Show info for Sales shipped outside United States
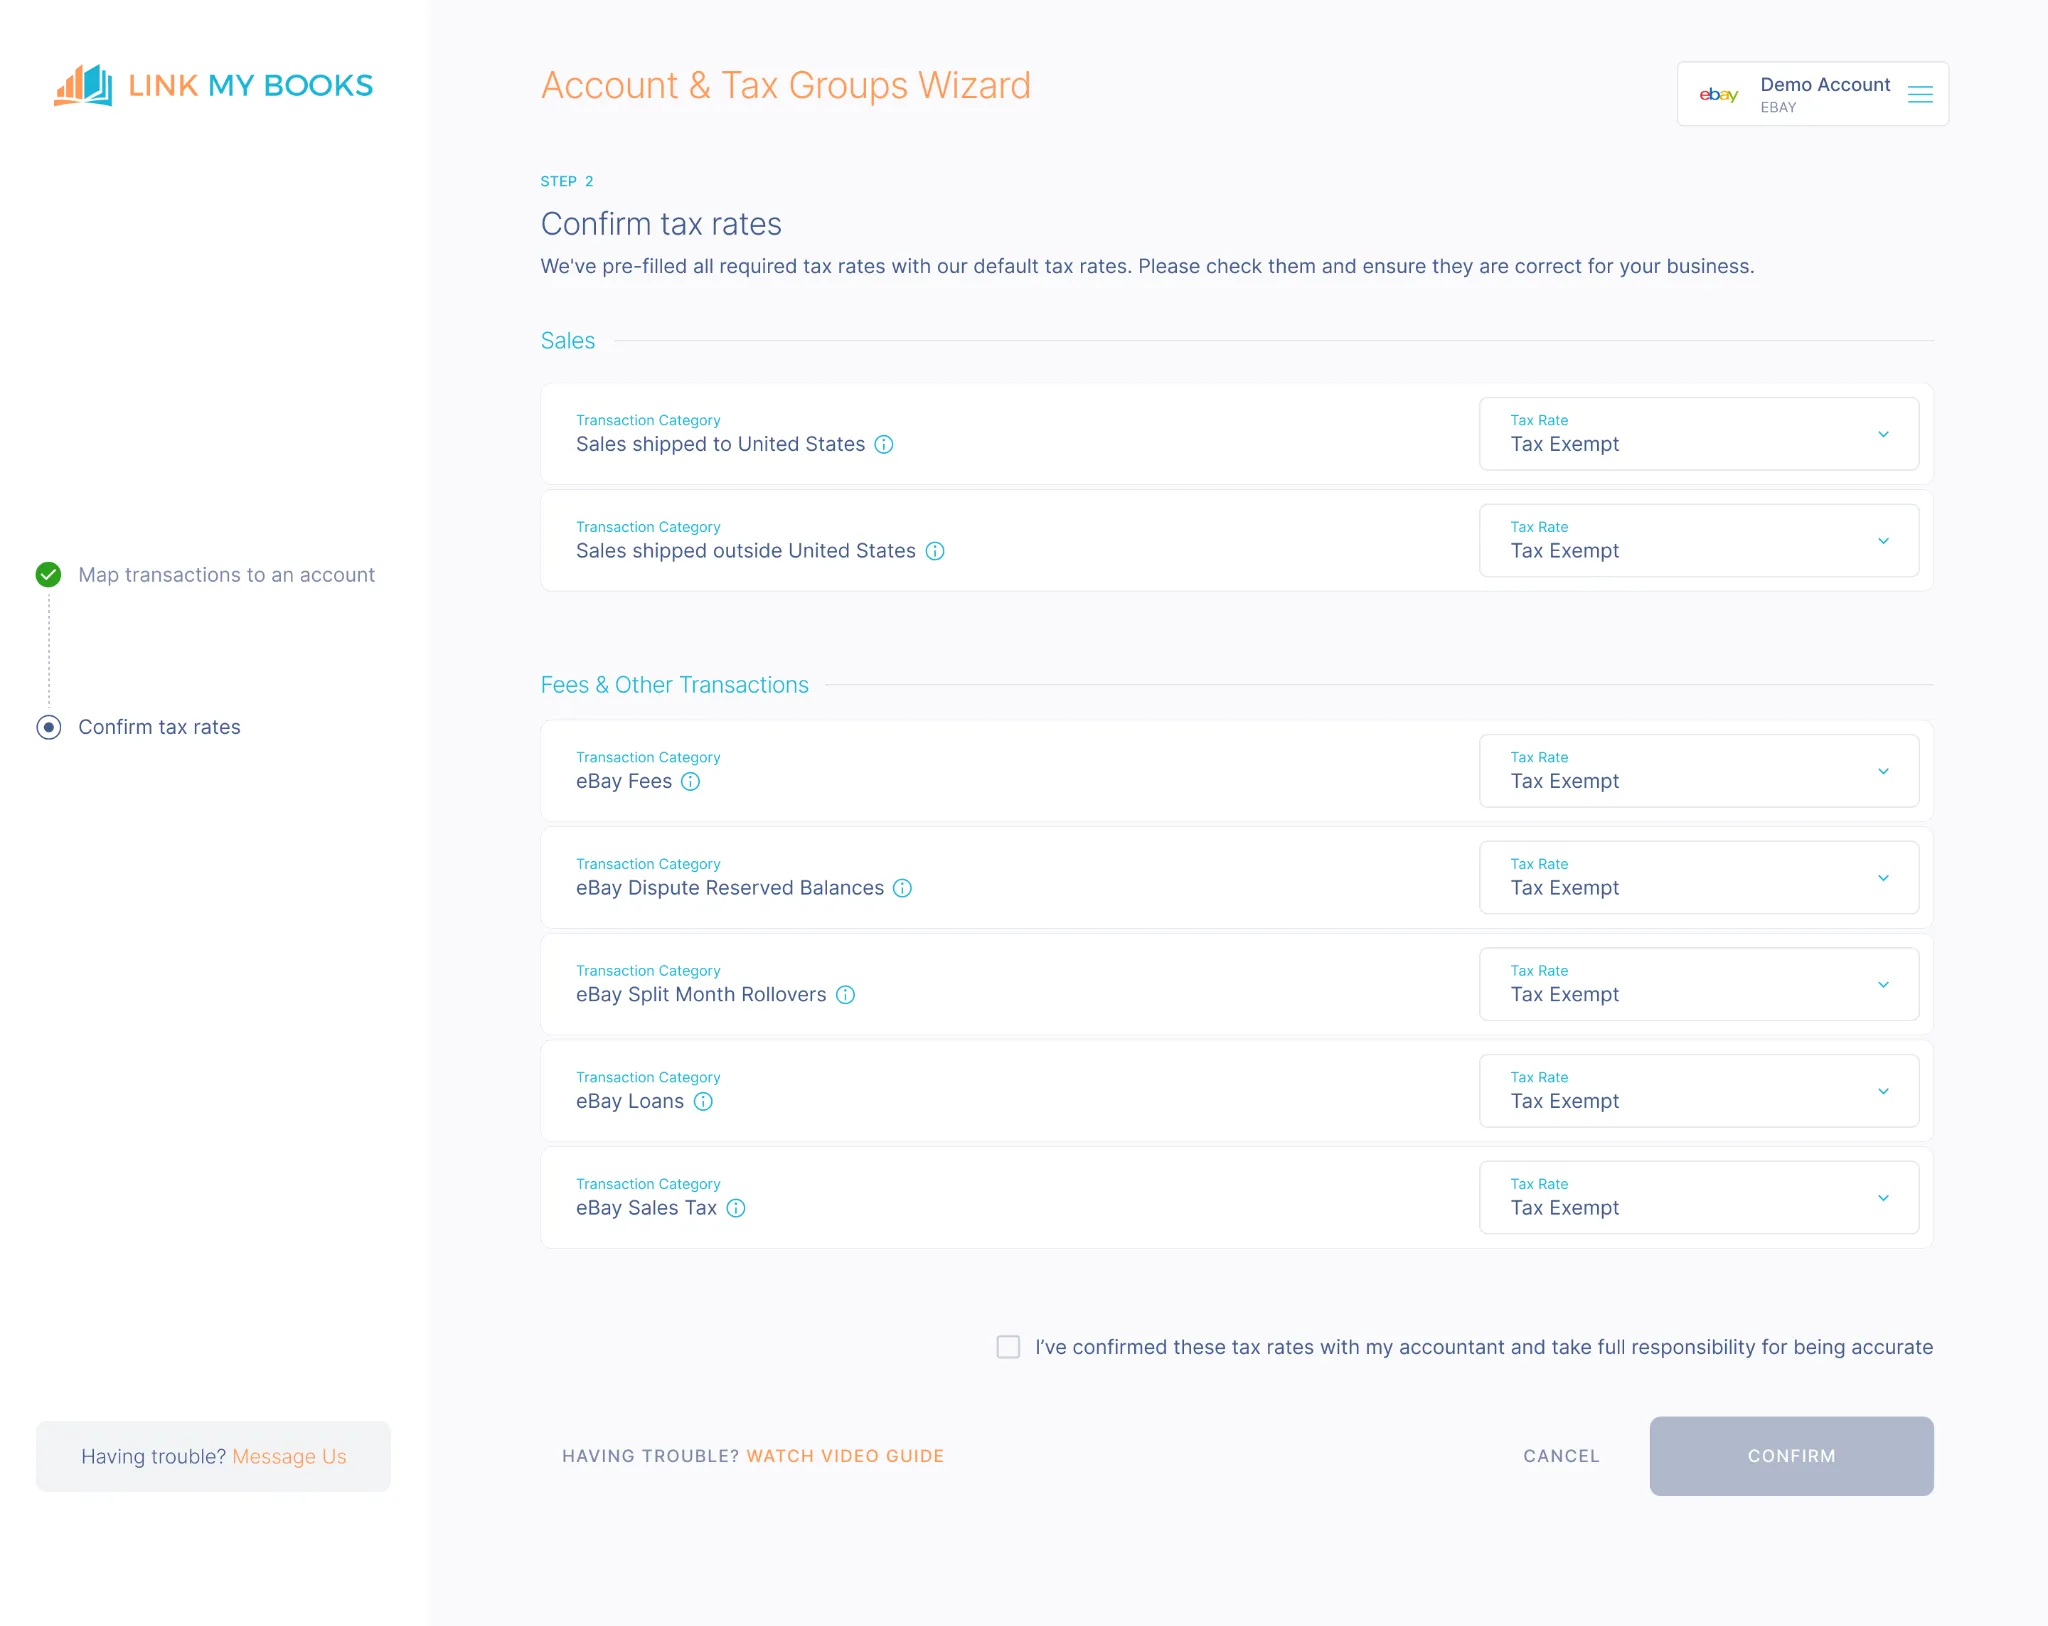Viewport: 2048px width, 1626px height. (x=935, y=551)
